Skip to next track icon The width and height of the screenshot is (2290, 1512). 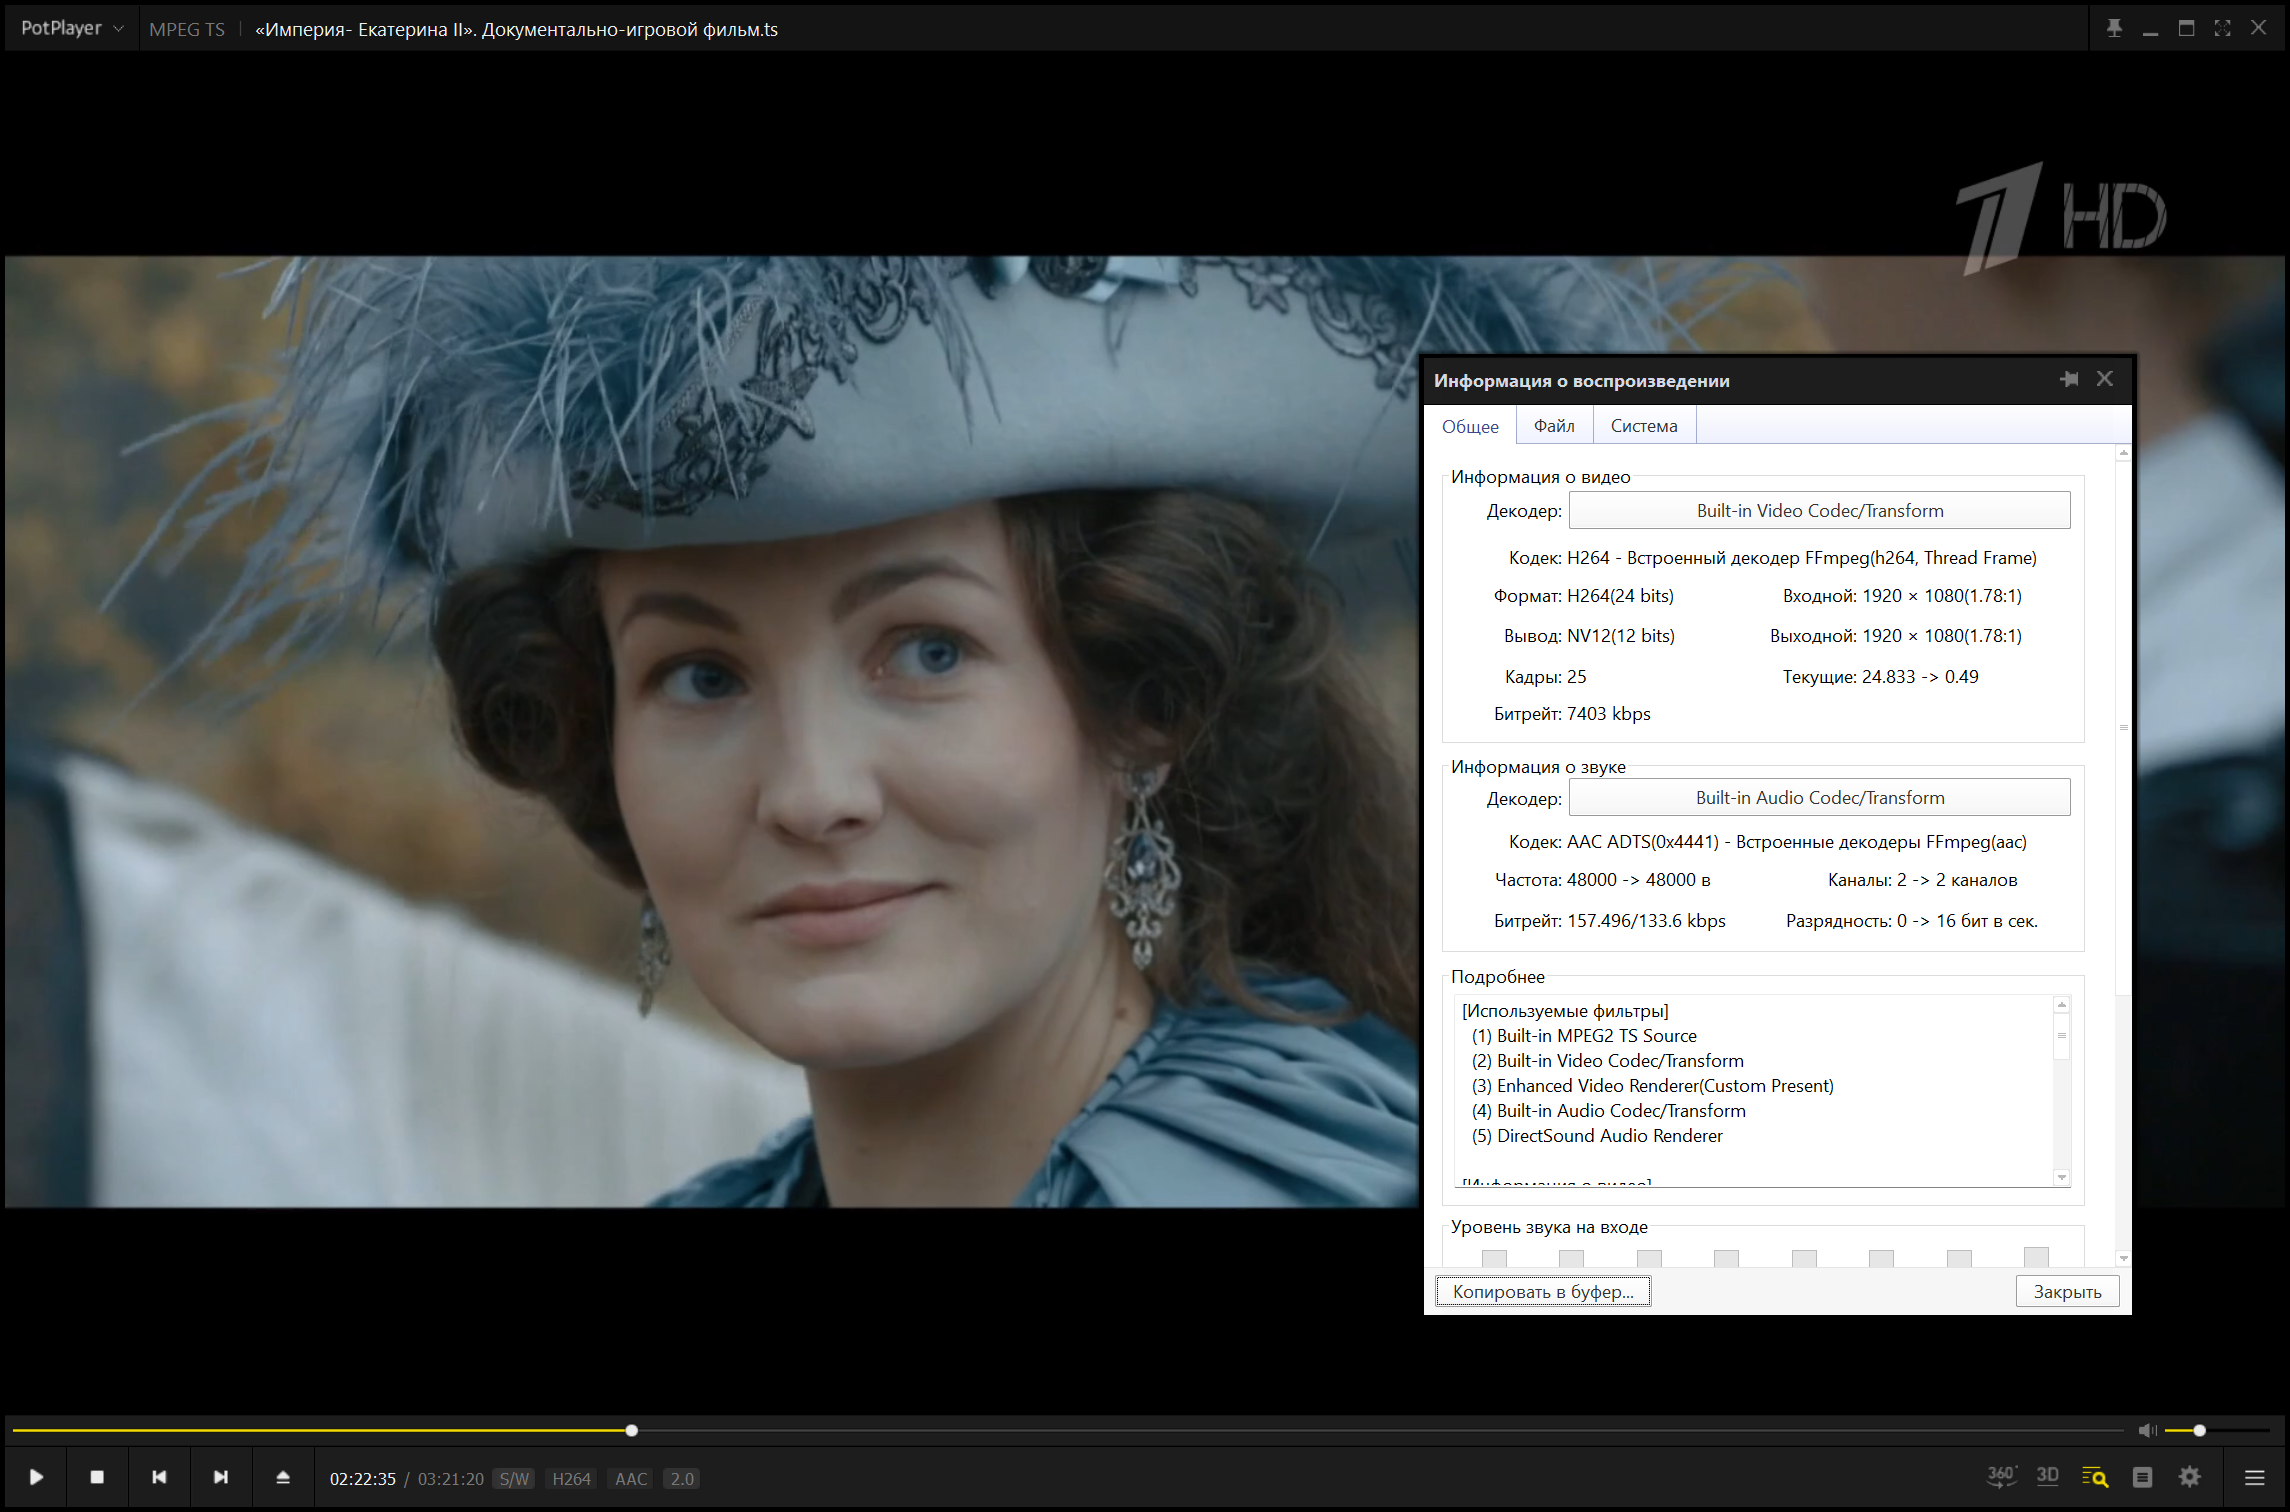tap(221, 1477)
